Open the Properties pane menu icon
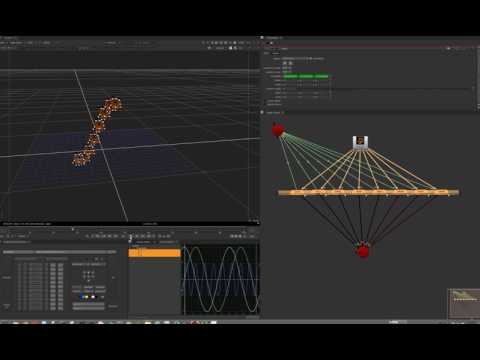 click(x=262, y=38)
